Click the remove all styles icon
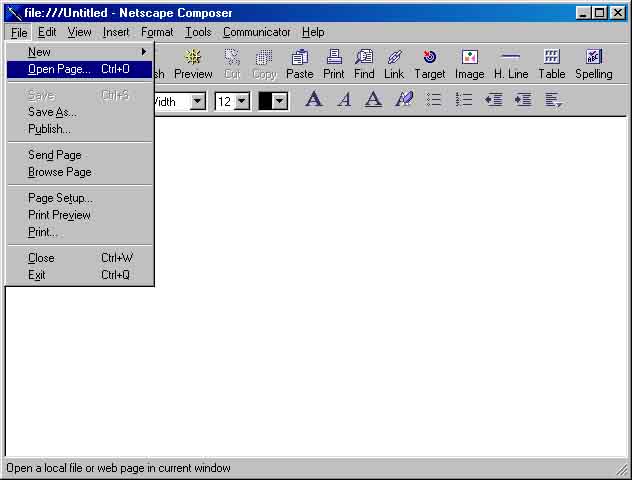Viewport: 632px width, 480px height. pyautogui.click(x=404, y=99)
